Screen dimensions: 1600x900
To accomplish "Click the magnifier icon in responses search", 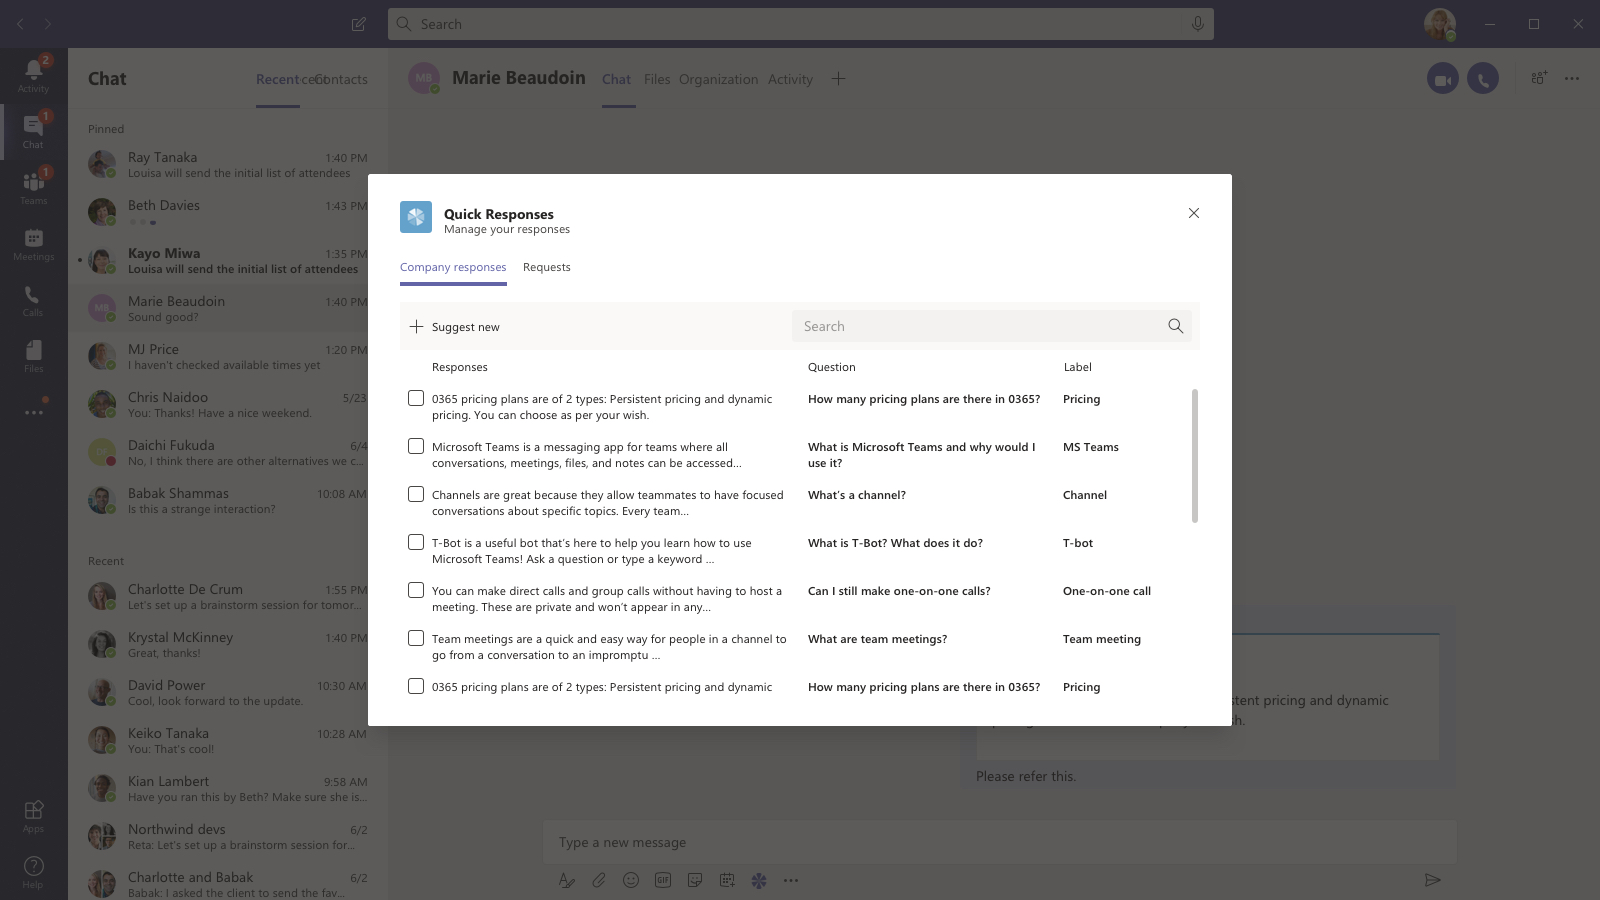I will 1175,326.
